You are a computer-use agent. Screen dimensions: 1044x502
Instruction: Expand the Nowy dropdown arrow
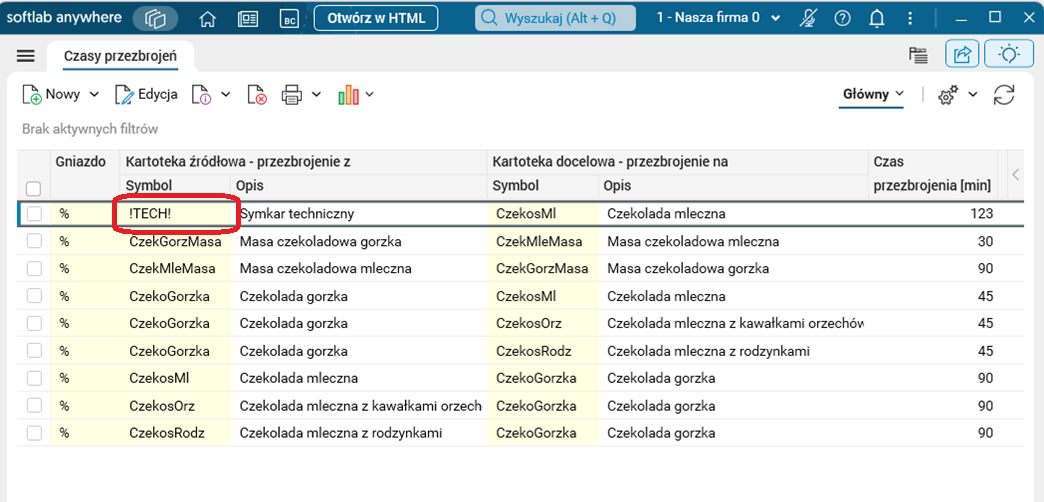95,95
